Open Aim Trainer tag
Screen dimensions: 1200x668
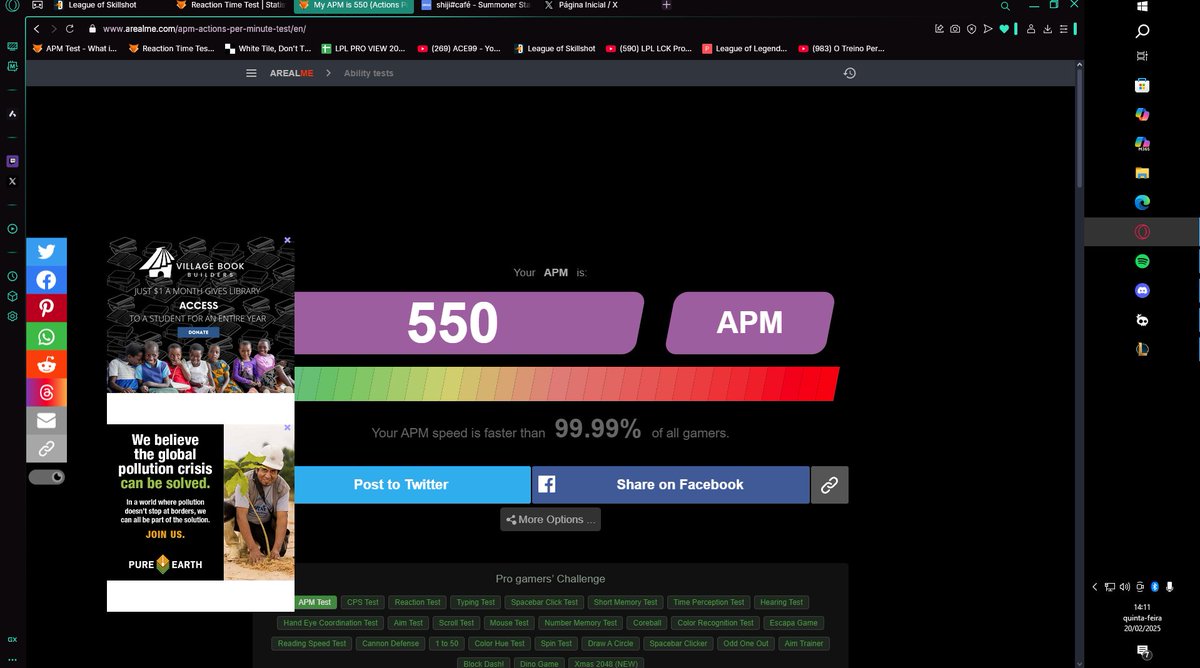(804, 643)
